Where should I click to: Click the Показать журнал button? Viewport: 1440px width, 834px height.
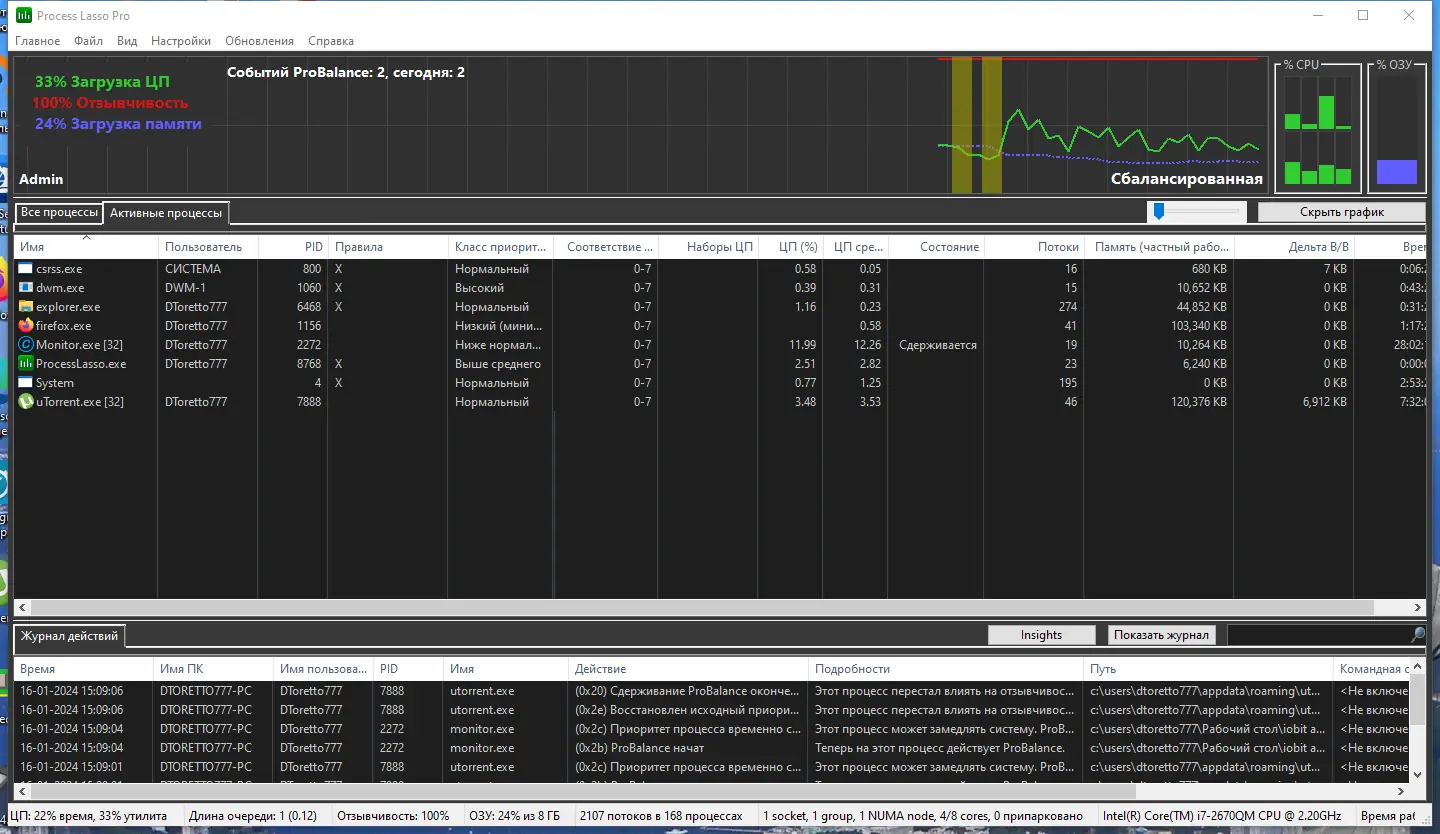click(x=1162, y=635)
